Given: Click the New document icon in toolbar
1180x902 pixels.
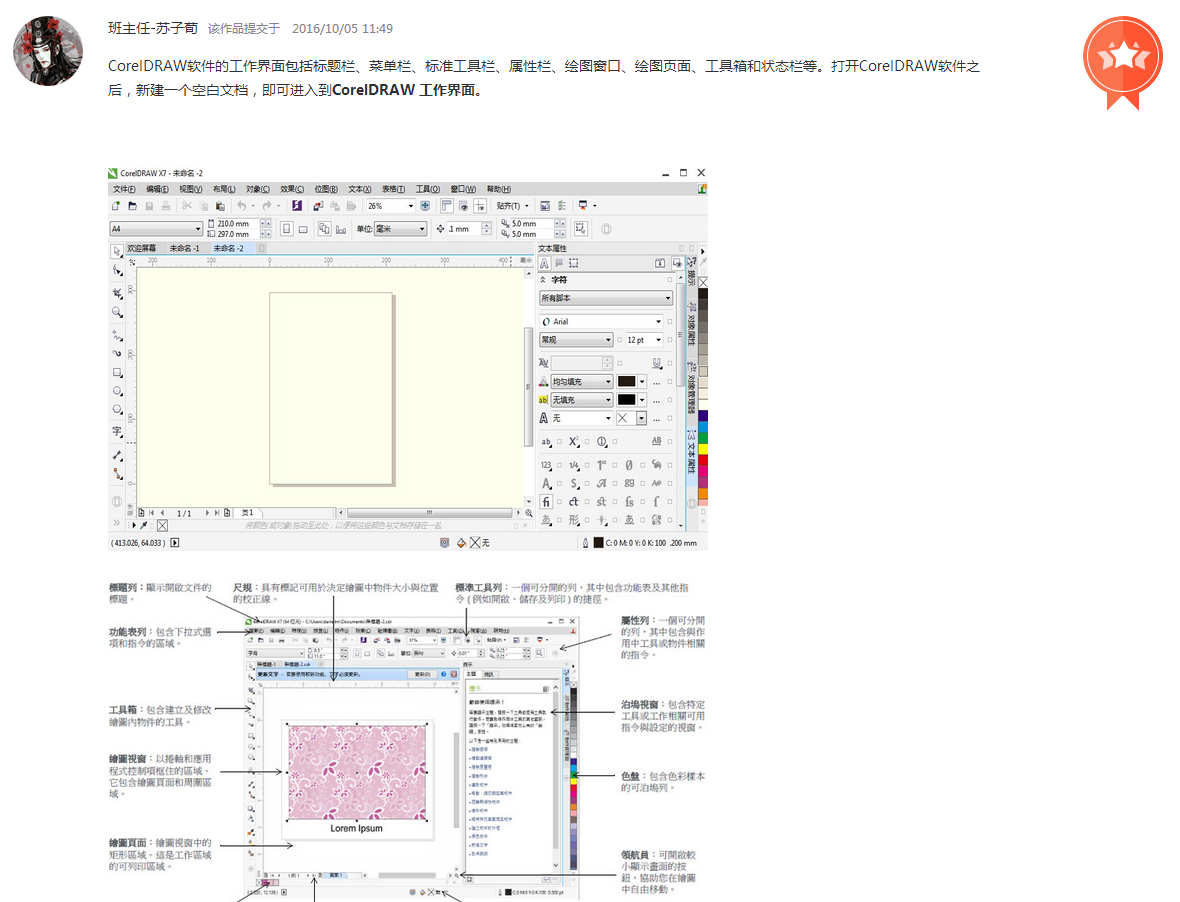Looking at the screenshot, I should click(116, 206).
